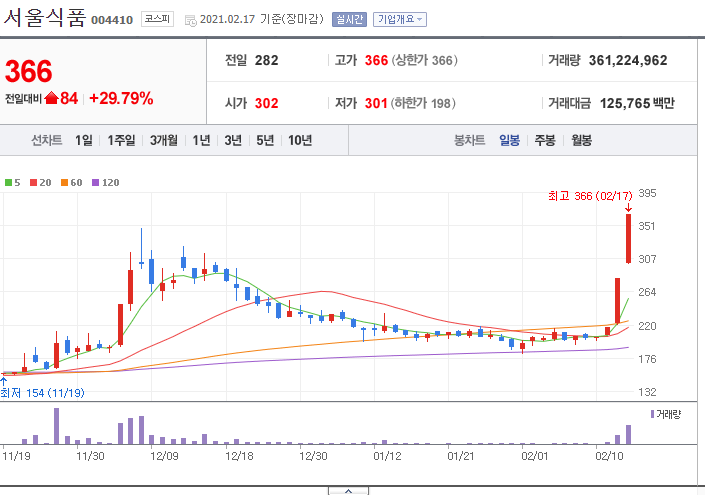Click the 02/10 date axis label

[x=609, y=456]
